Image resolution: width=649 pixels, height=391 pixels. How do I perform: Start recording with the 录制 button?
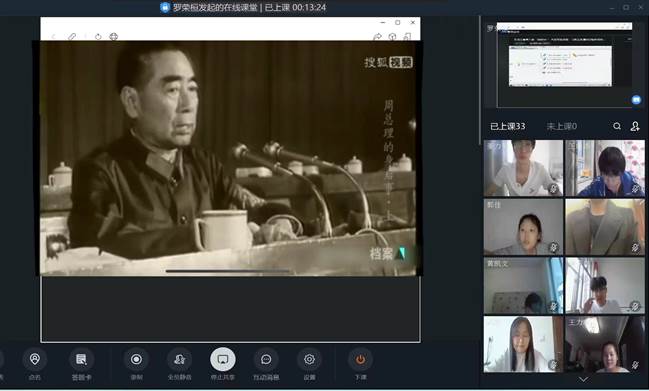(136, 360)
